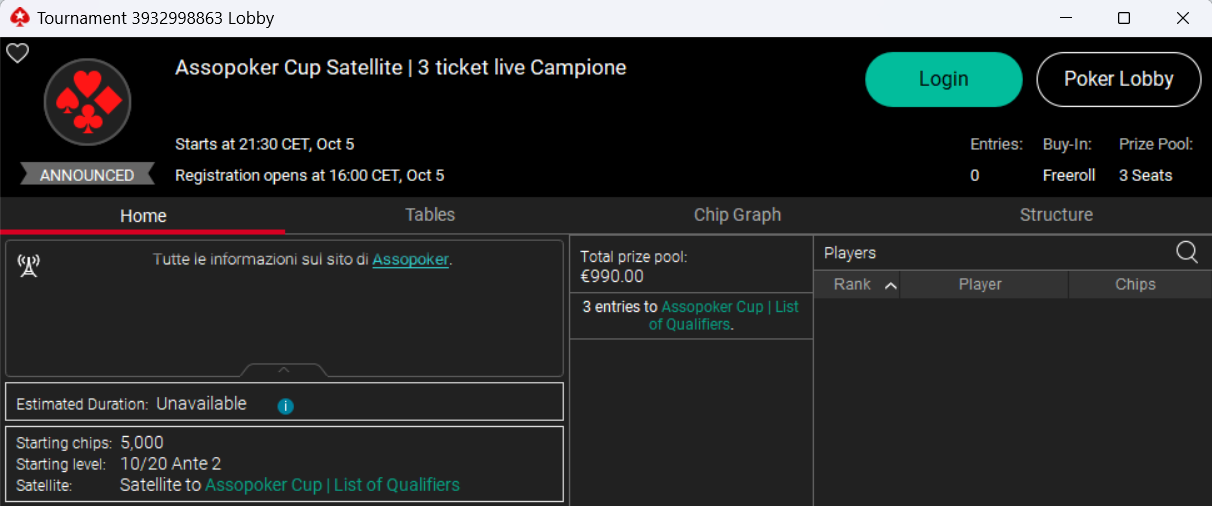Image resolution: width=1212 pixels, height=506 pixels.
Task: Open the Chip Graph tab
Action: point(737,215)
